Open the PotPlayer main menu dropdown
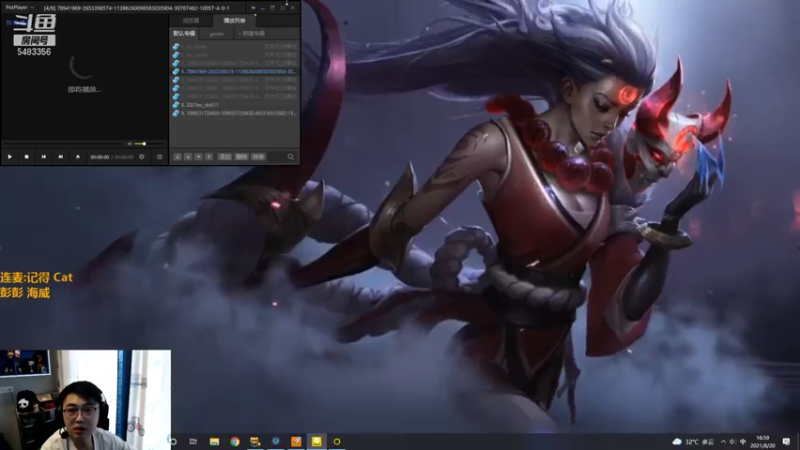800x450 pixels. click(x=19, y=8)
